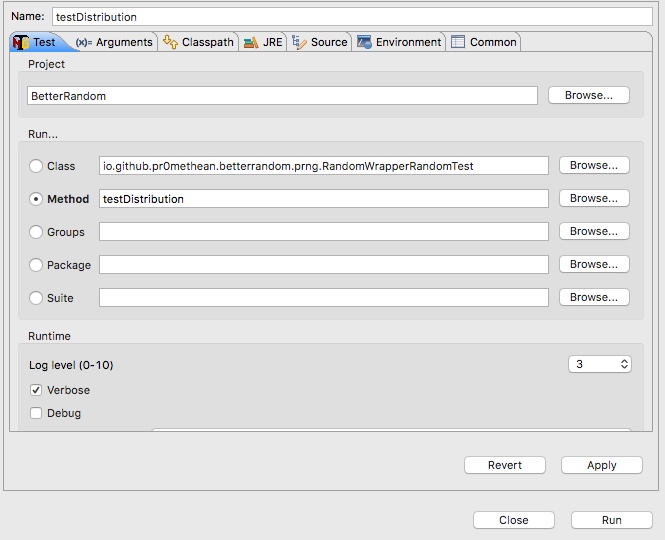Viewport: 665px width, 540px height.
Task: Enable the Debug checkbox
Action: pyautogui.click(x=36, y=413)
